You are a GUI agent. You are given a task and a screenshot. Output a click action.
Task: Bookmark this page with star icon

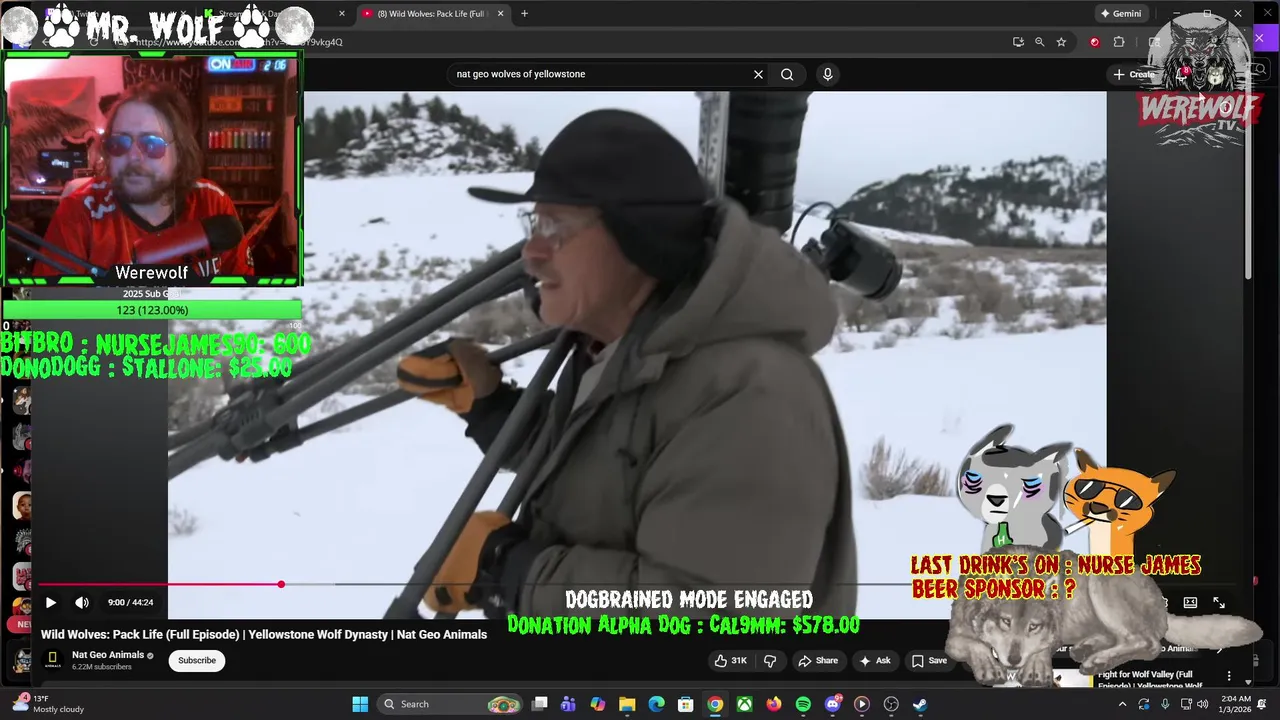point(1061,42)
